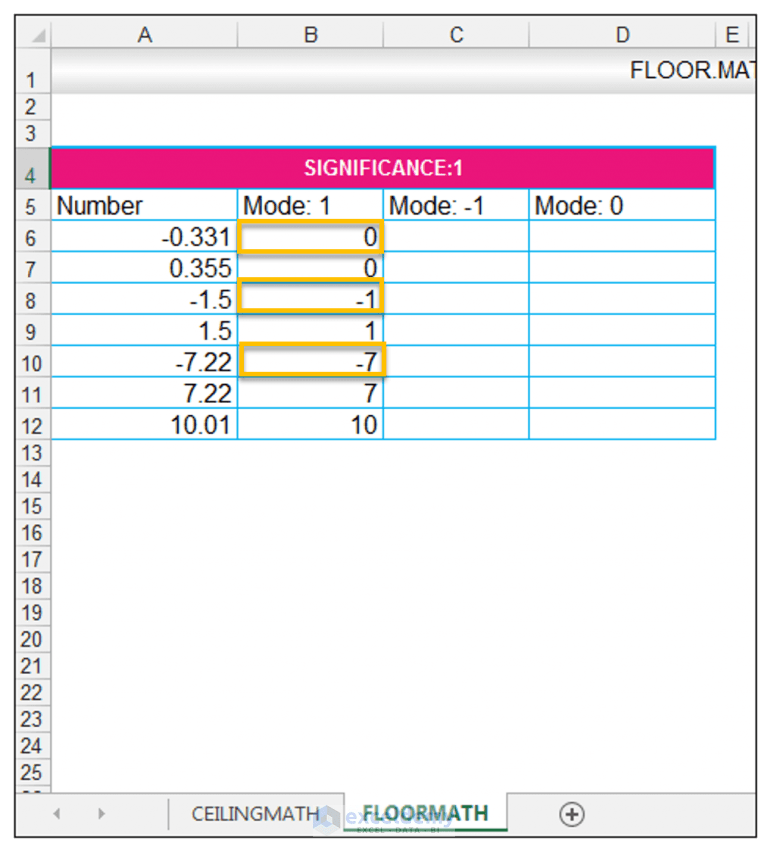The width and height of the screenshot is (768, 852).
Task: Select column B header
Action: (310, 35)
